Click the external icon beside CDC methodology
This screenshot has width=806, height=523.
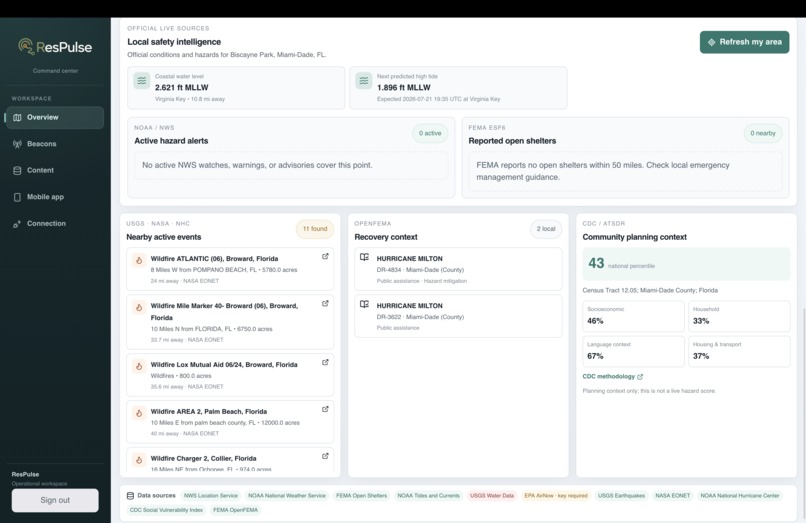pyautogui.click(x=640, y=377)
